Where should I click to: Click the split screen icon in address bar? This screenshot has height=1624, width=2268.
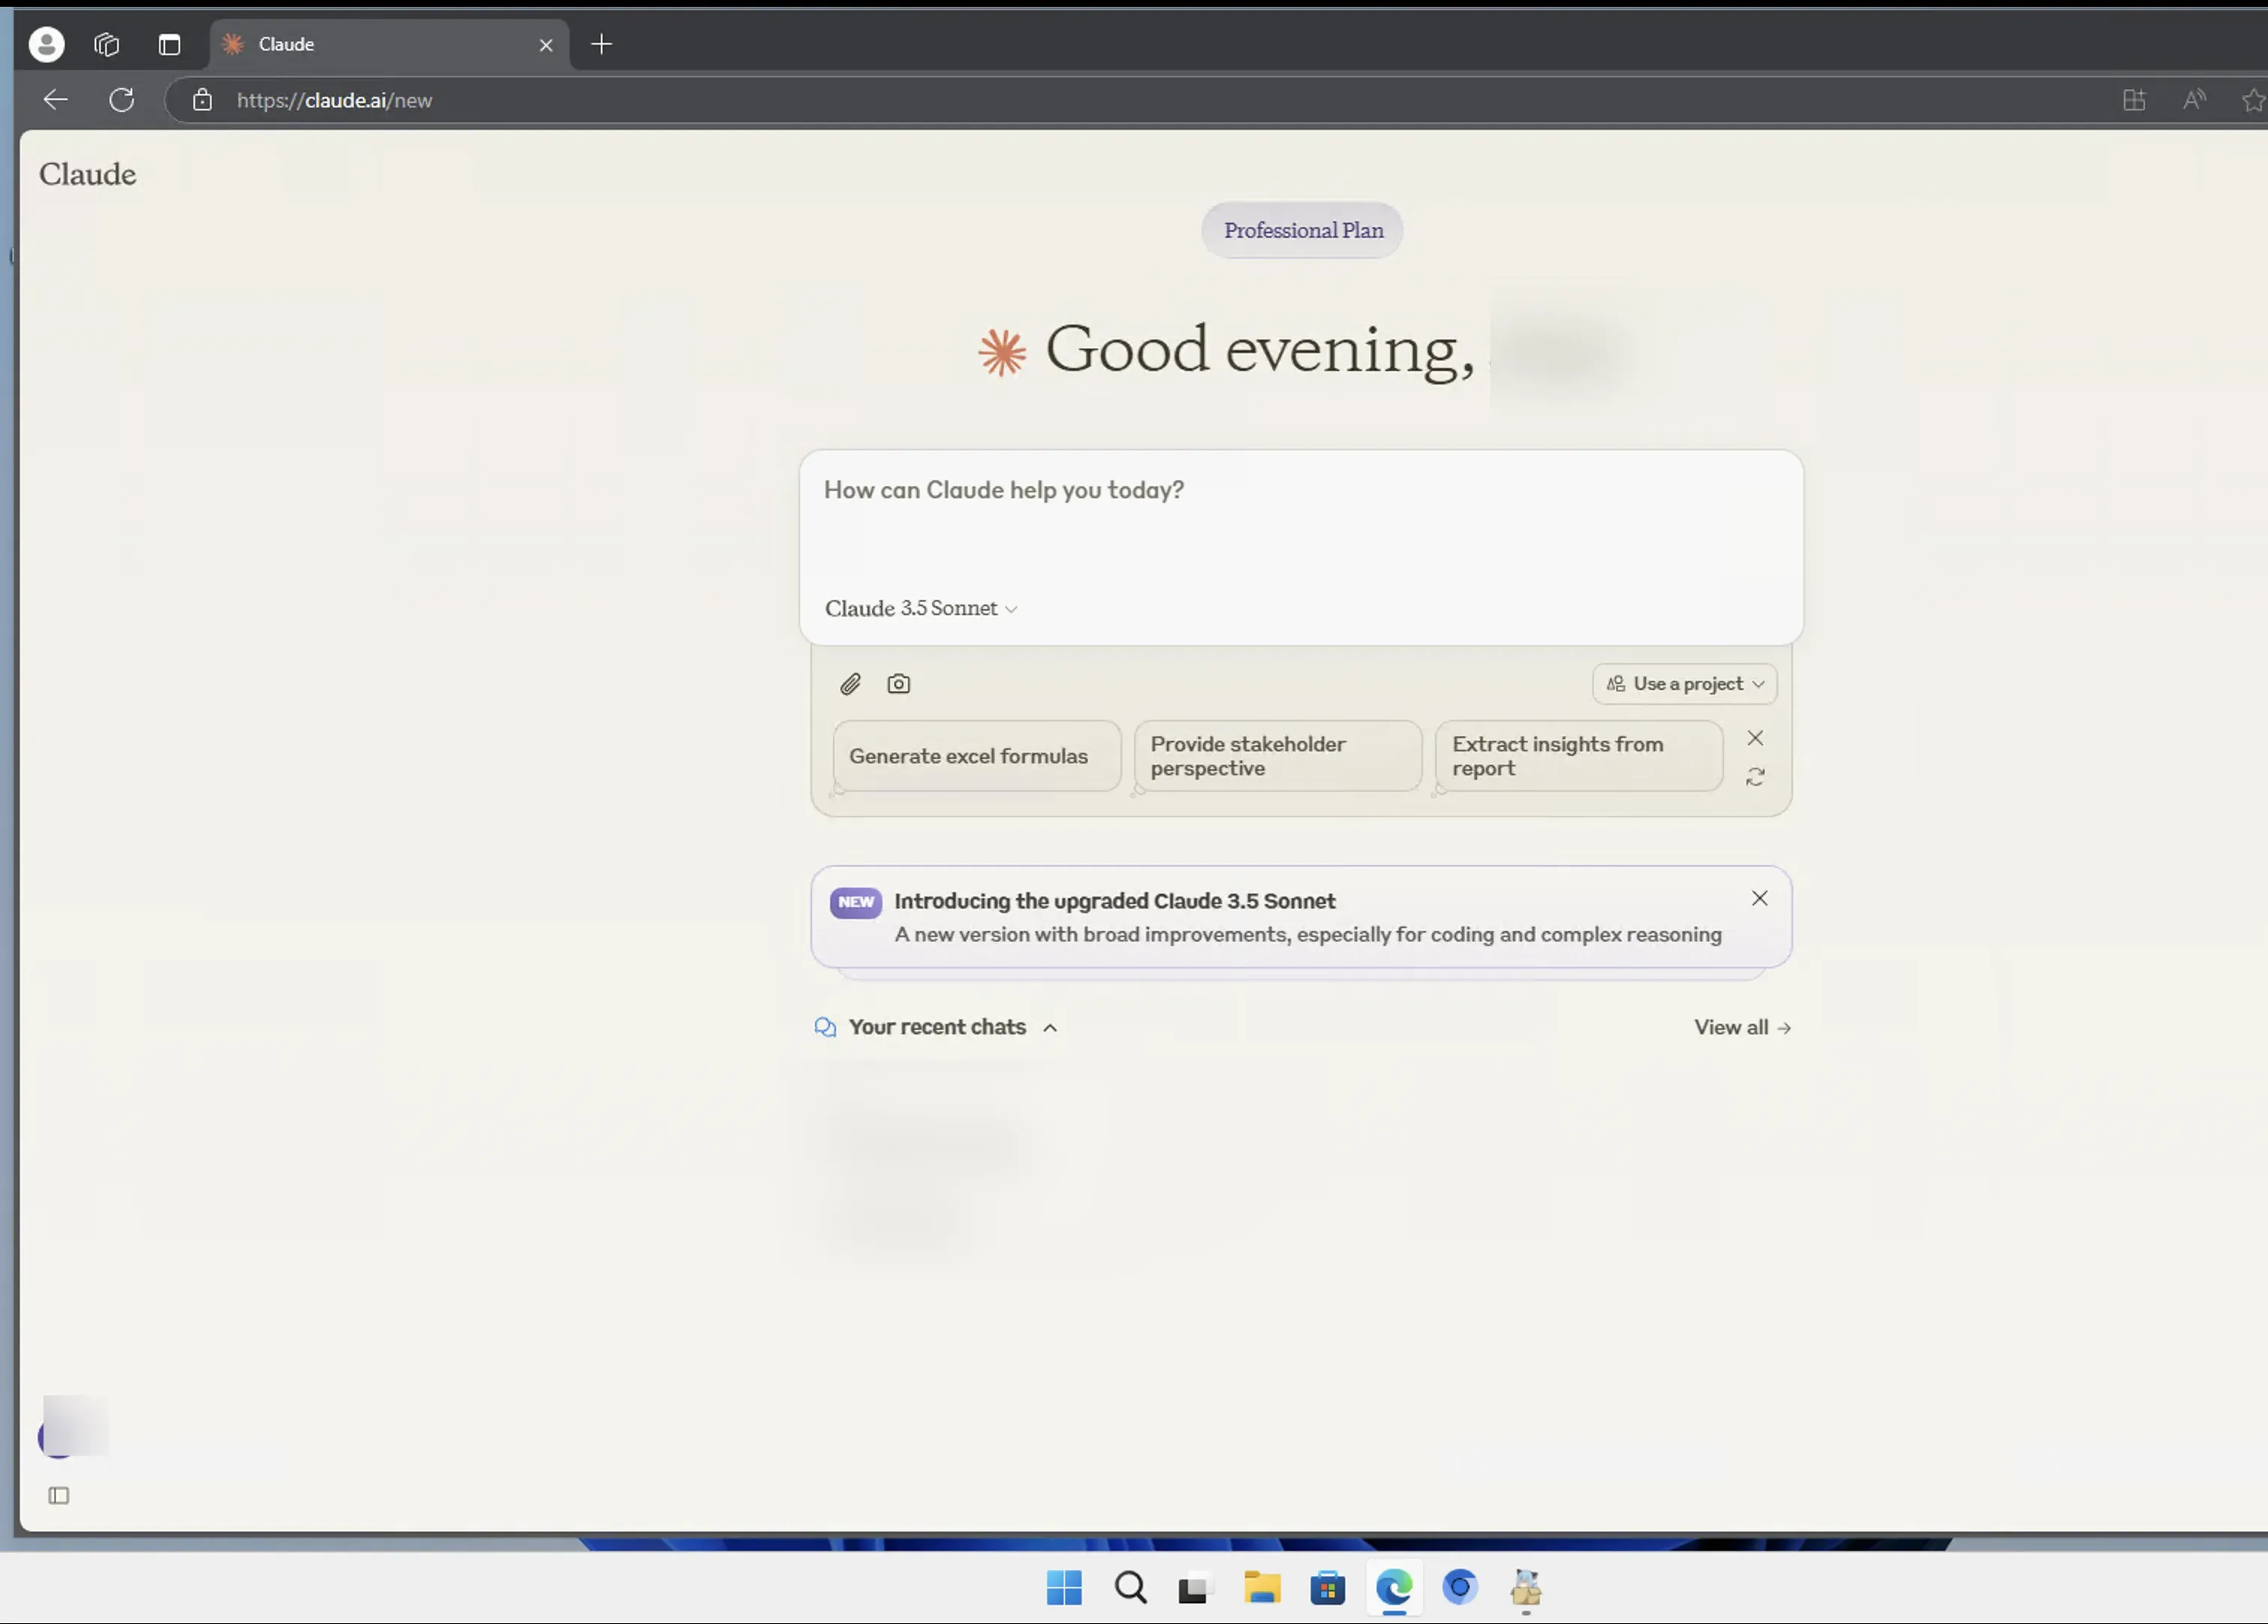click(2134, 100)
